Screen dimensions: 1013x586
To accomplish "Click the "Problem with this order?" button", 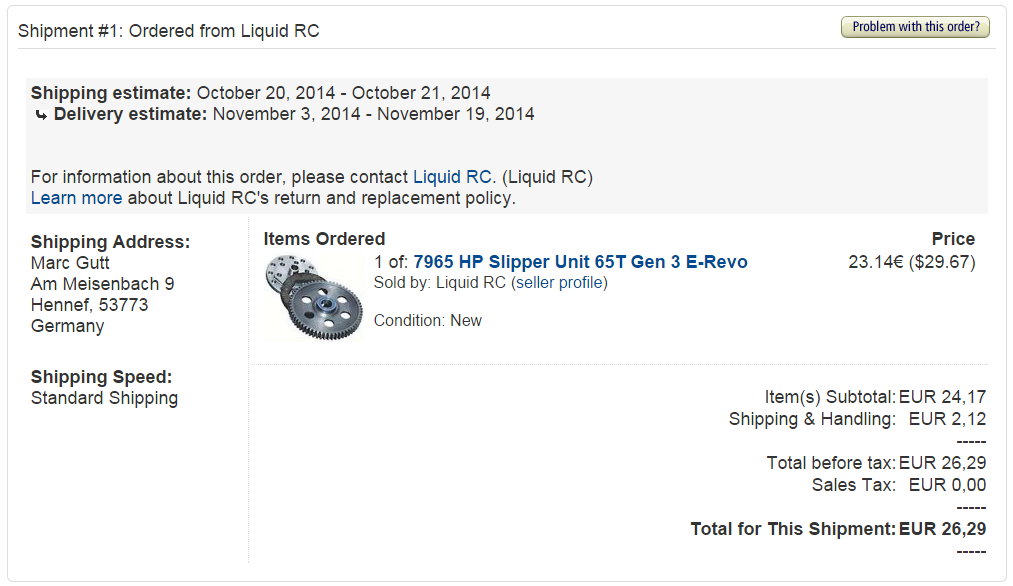I will [915, 27].
